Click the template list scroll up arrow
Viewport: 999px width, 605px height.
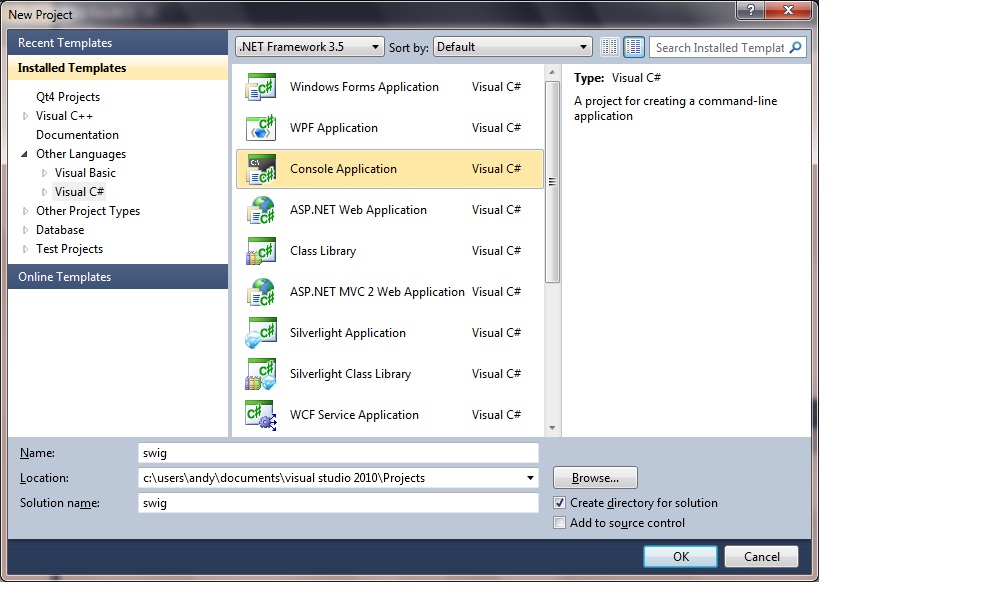(552, 73)
